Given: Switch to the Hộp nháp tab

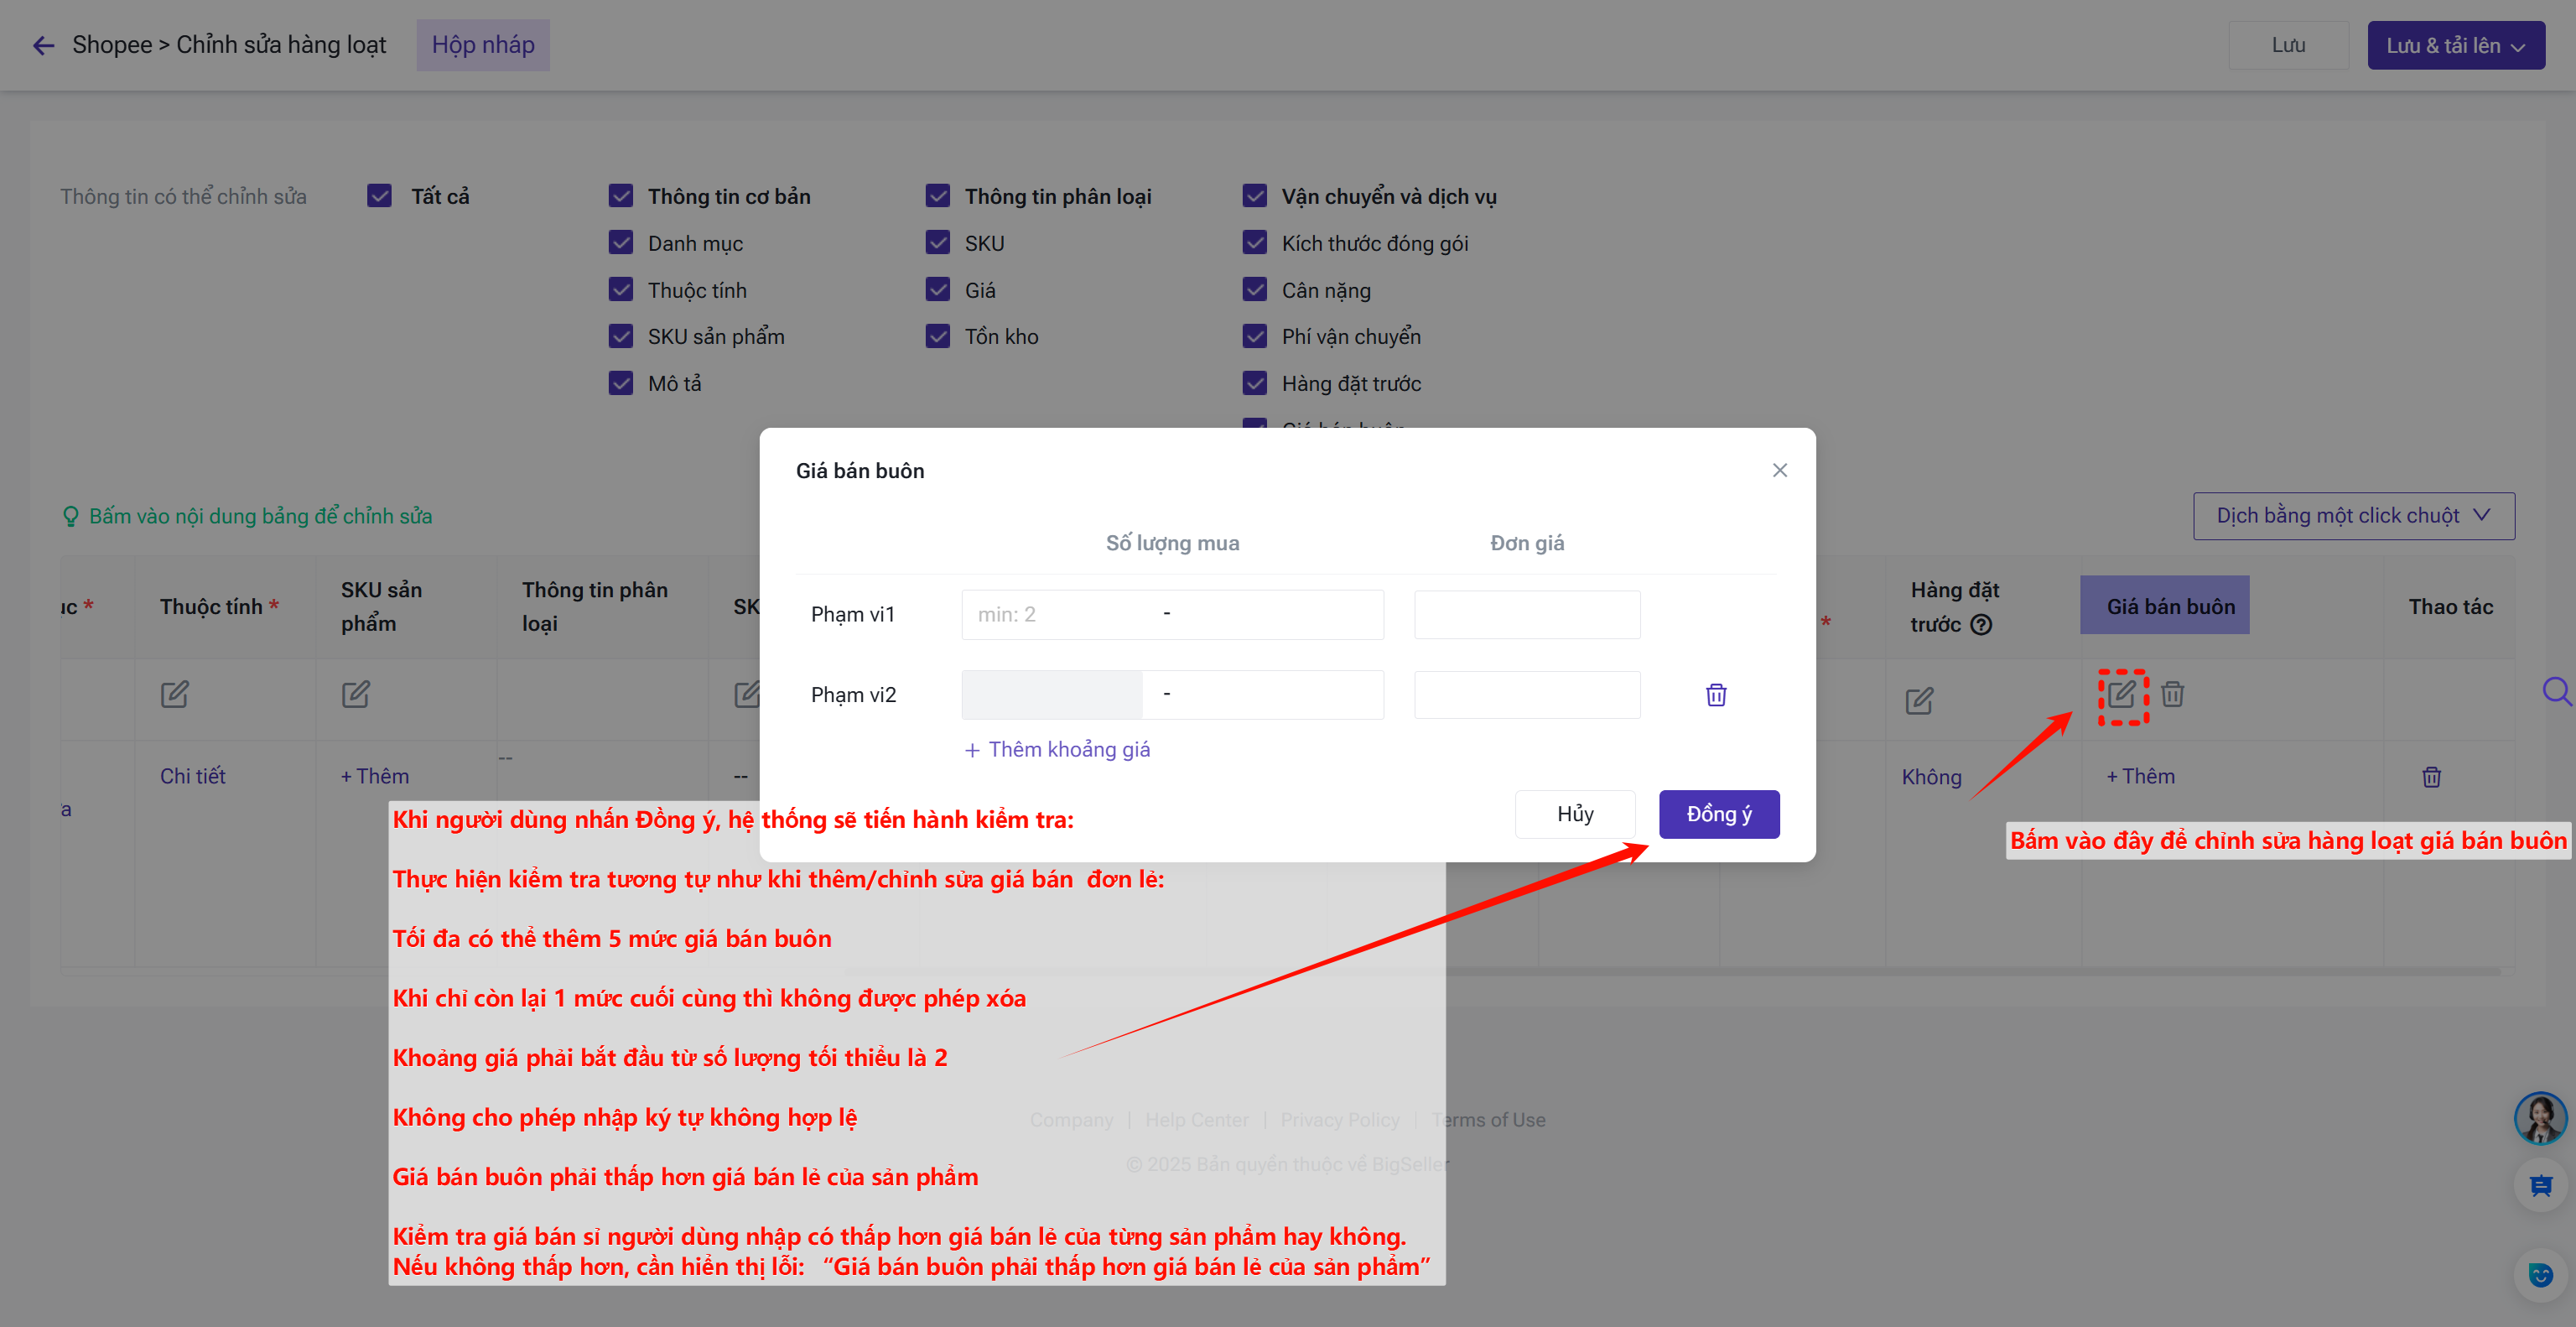Looking at the screenshot, I should click(483, 45).
